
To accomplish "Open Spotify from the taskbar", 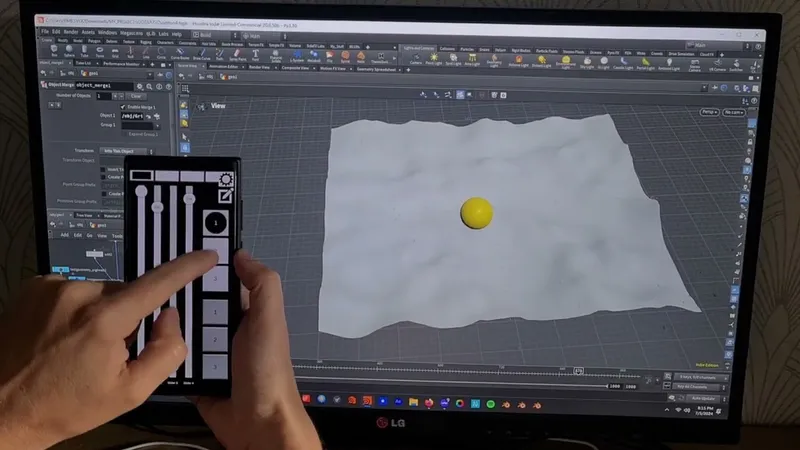I will pyautogui.click(x=490, y=404).
